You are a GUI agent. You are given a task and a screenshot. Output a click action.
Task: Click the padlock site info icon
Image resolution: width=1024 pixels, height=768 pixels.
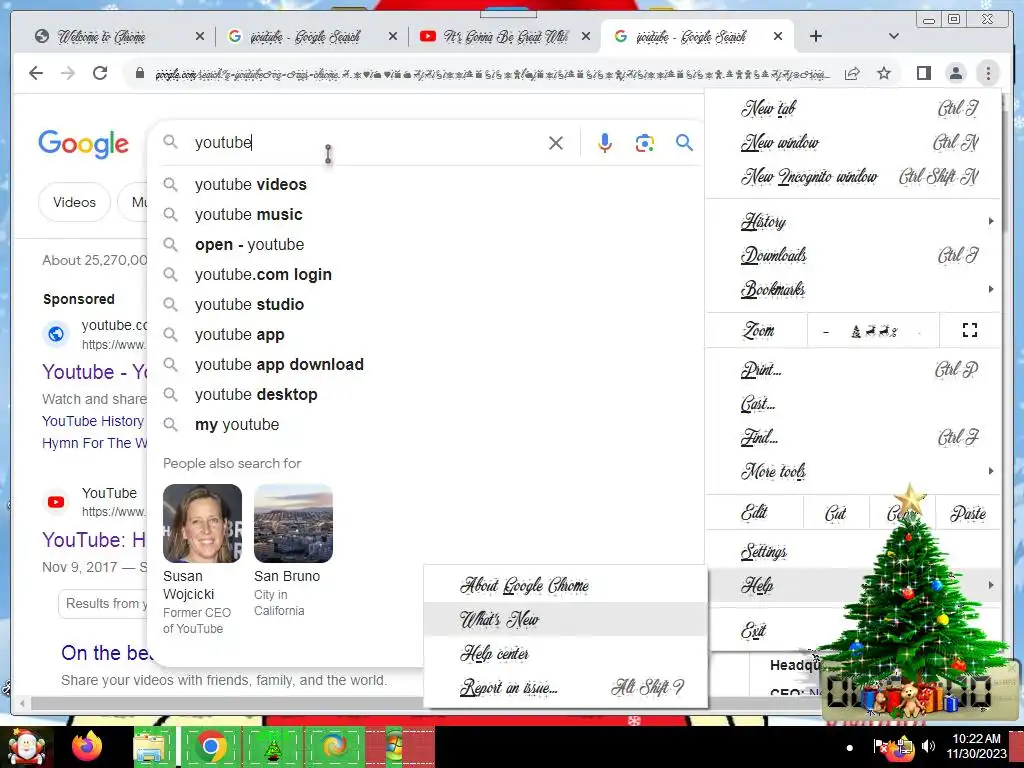coord(139,73)
